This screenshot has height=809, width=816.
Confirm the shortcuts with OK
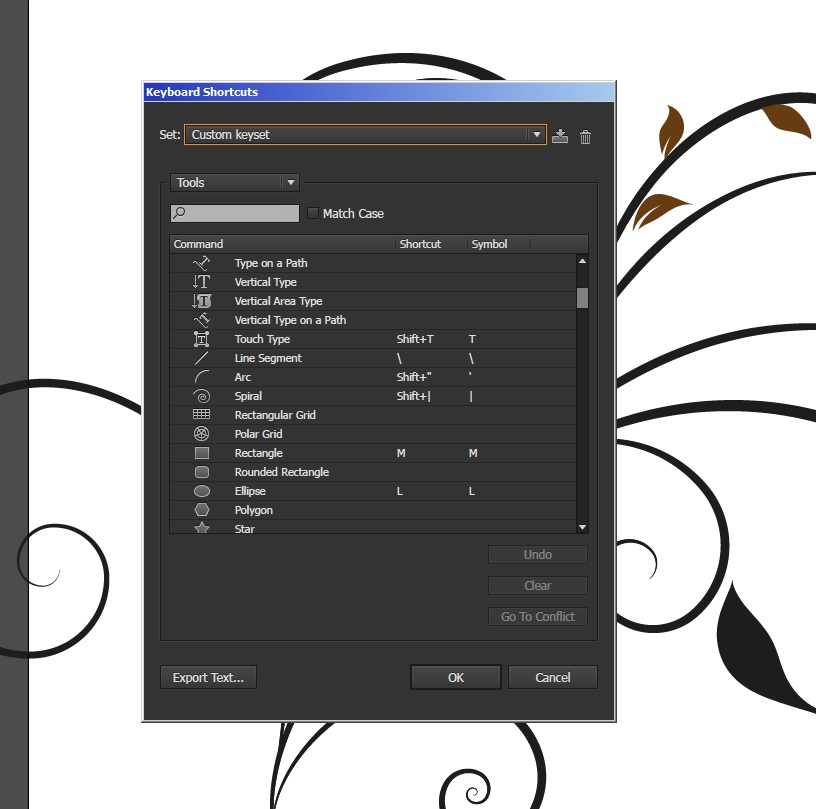point(456,677)
